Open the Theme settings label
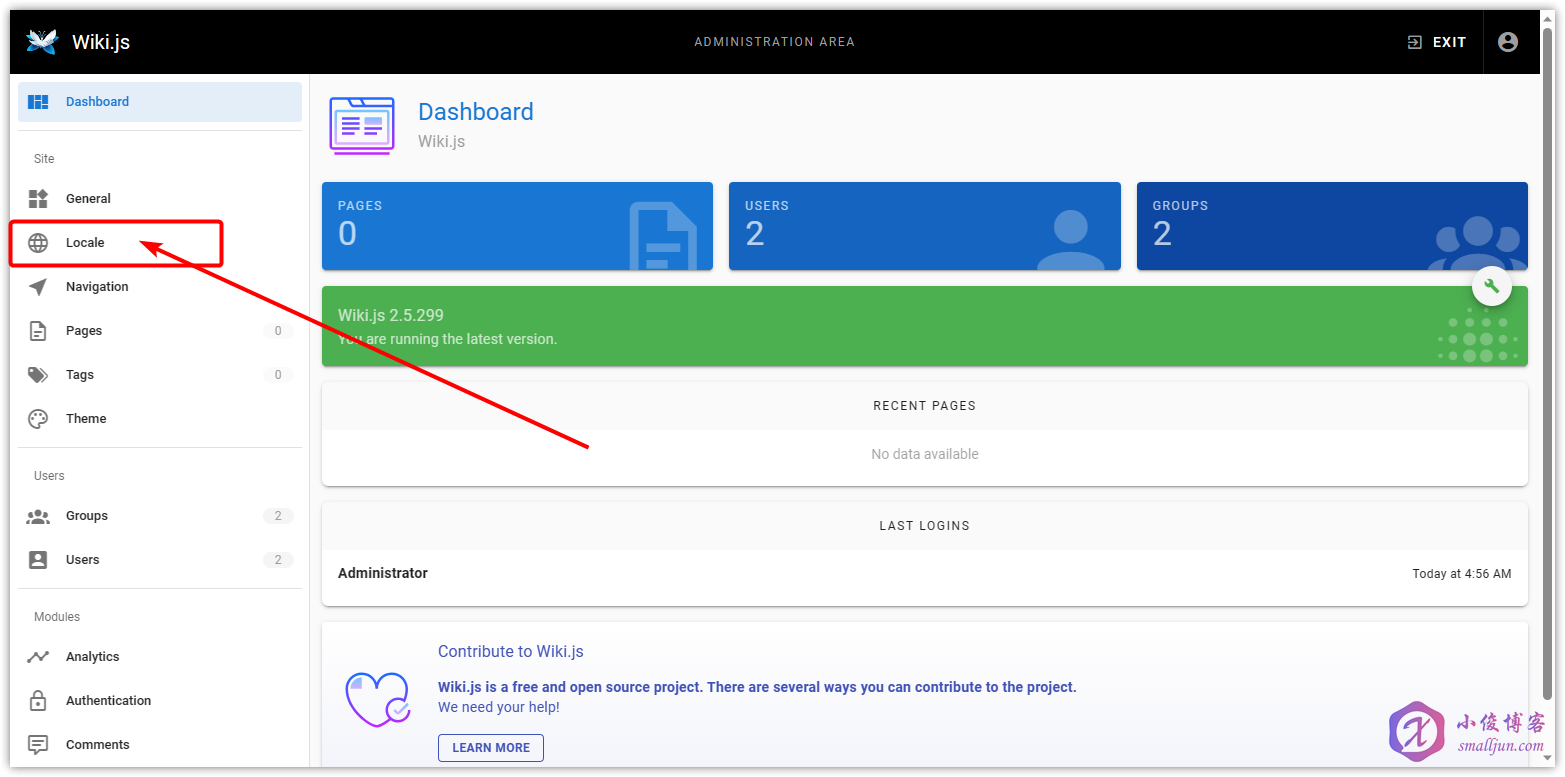 pos(86,419)
